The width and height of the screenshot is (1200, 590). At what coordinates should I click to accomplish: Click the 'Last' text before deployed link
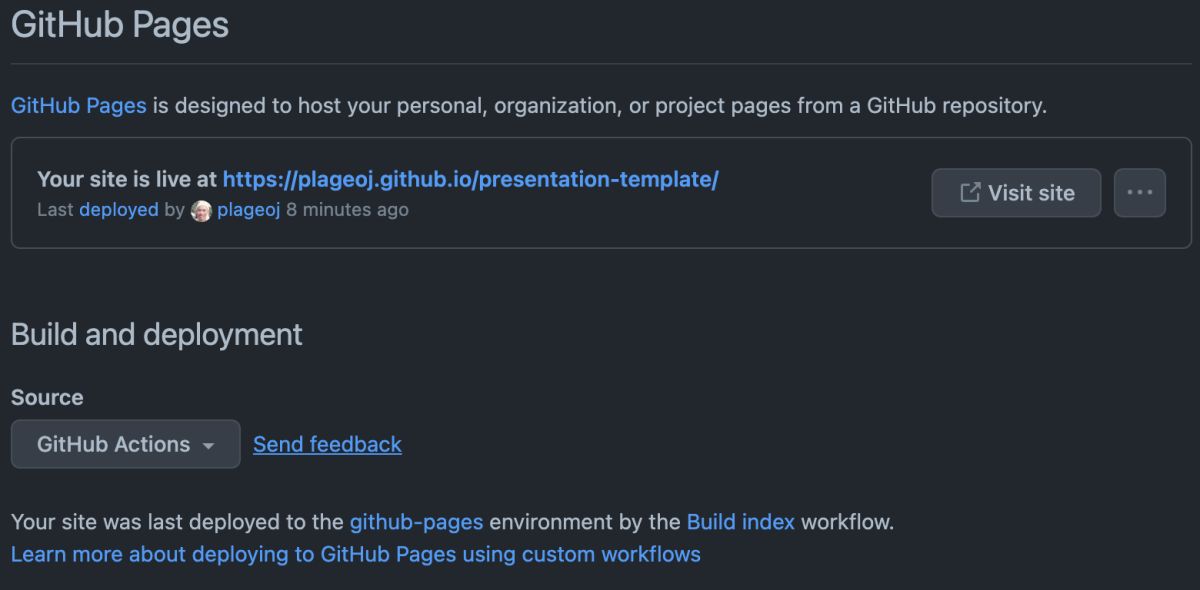click(55, 210)
